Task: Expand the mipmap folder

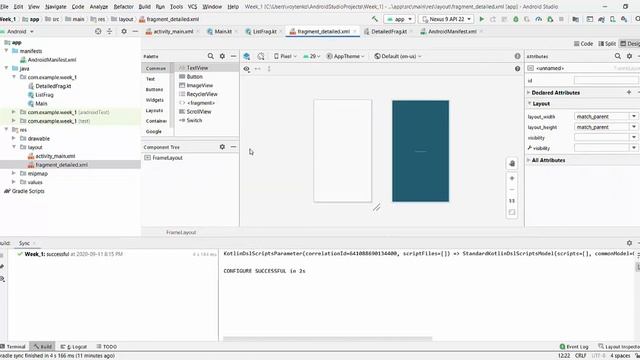Action: [x=13, y=173]
